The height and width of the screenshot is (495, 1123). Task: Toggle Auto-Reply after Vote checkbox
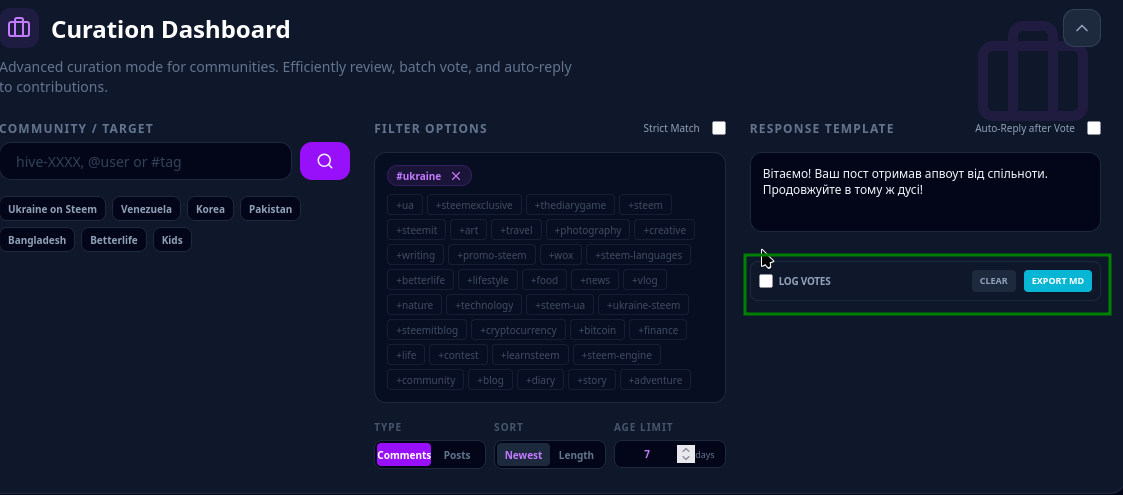click(1094, 128)
